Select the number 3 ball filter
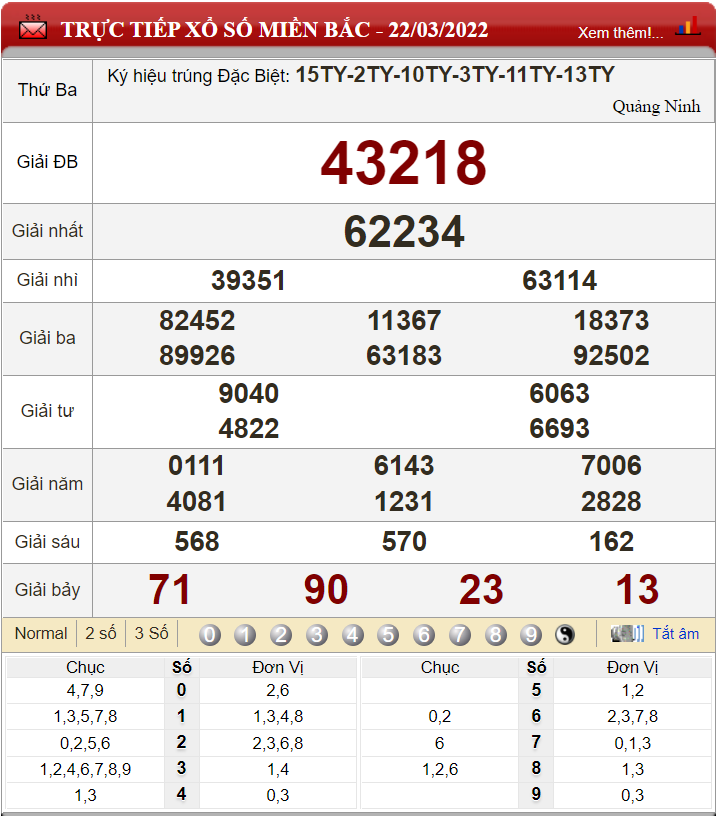This screenshot has height=816, width=718. click(x=317, y=634)
